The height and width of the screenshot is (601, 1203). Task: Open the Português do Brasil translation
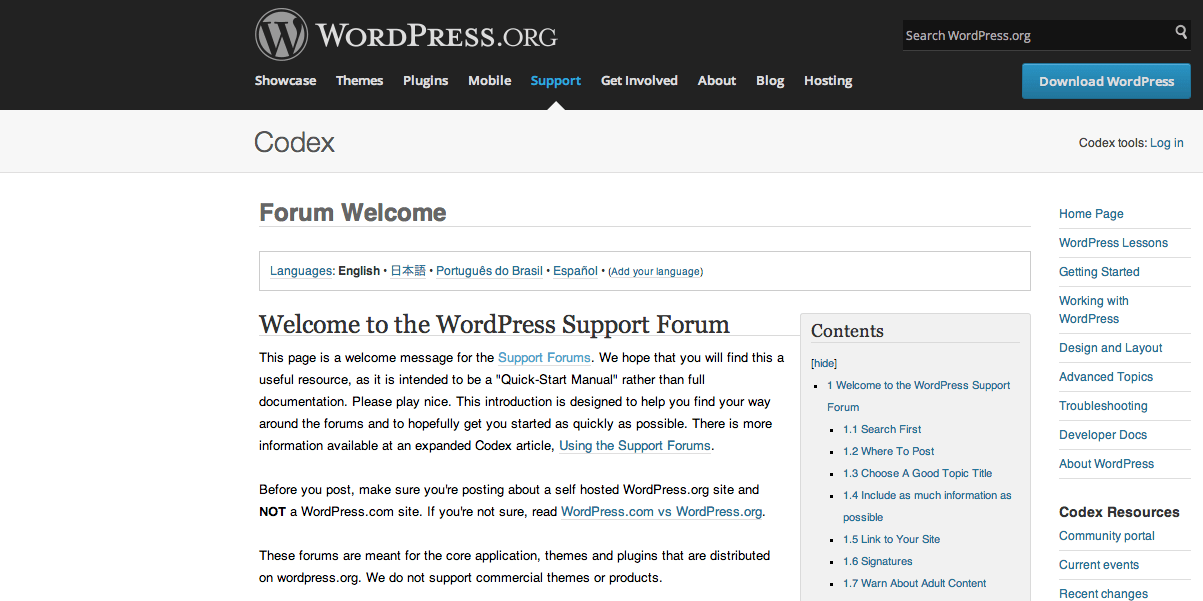pos(489,270)
